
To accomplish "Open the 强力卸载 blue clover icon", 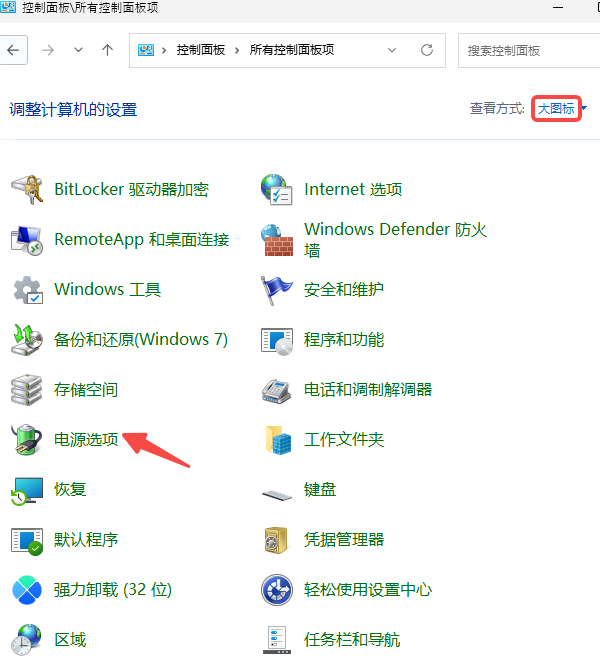I will click(27, 590).
